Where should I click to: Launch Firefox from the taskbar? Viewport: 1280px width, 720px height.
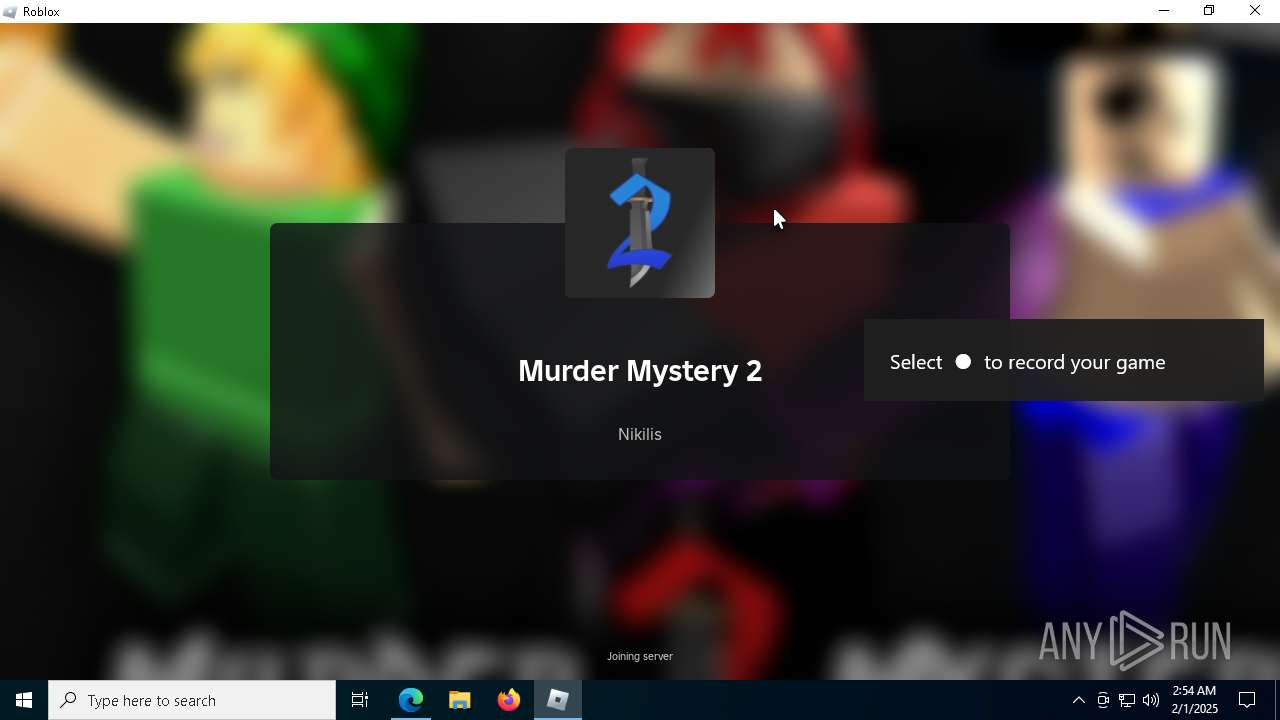pos(509,700)
